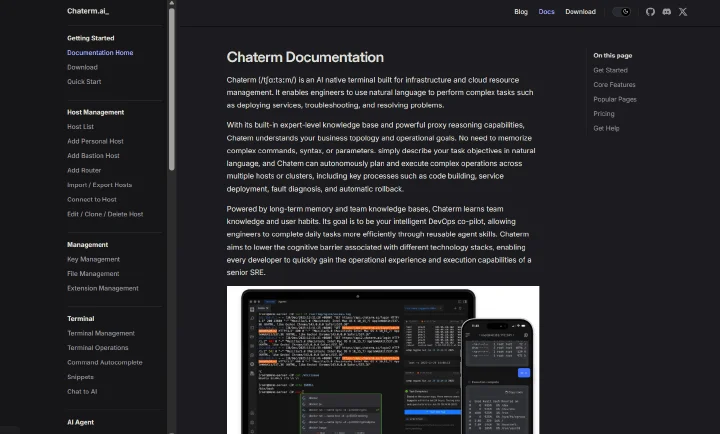Image resolution: width=720 pixels, height=434 pixels.
Task: Open Chat to AI page
Action: click(82, 392)
